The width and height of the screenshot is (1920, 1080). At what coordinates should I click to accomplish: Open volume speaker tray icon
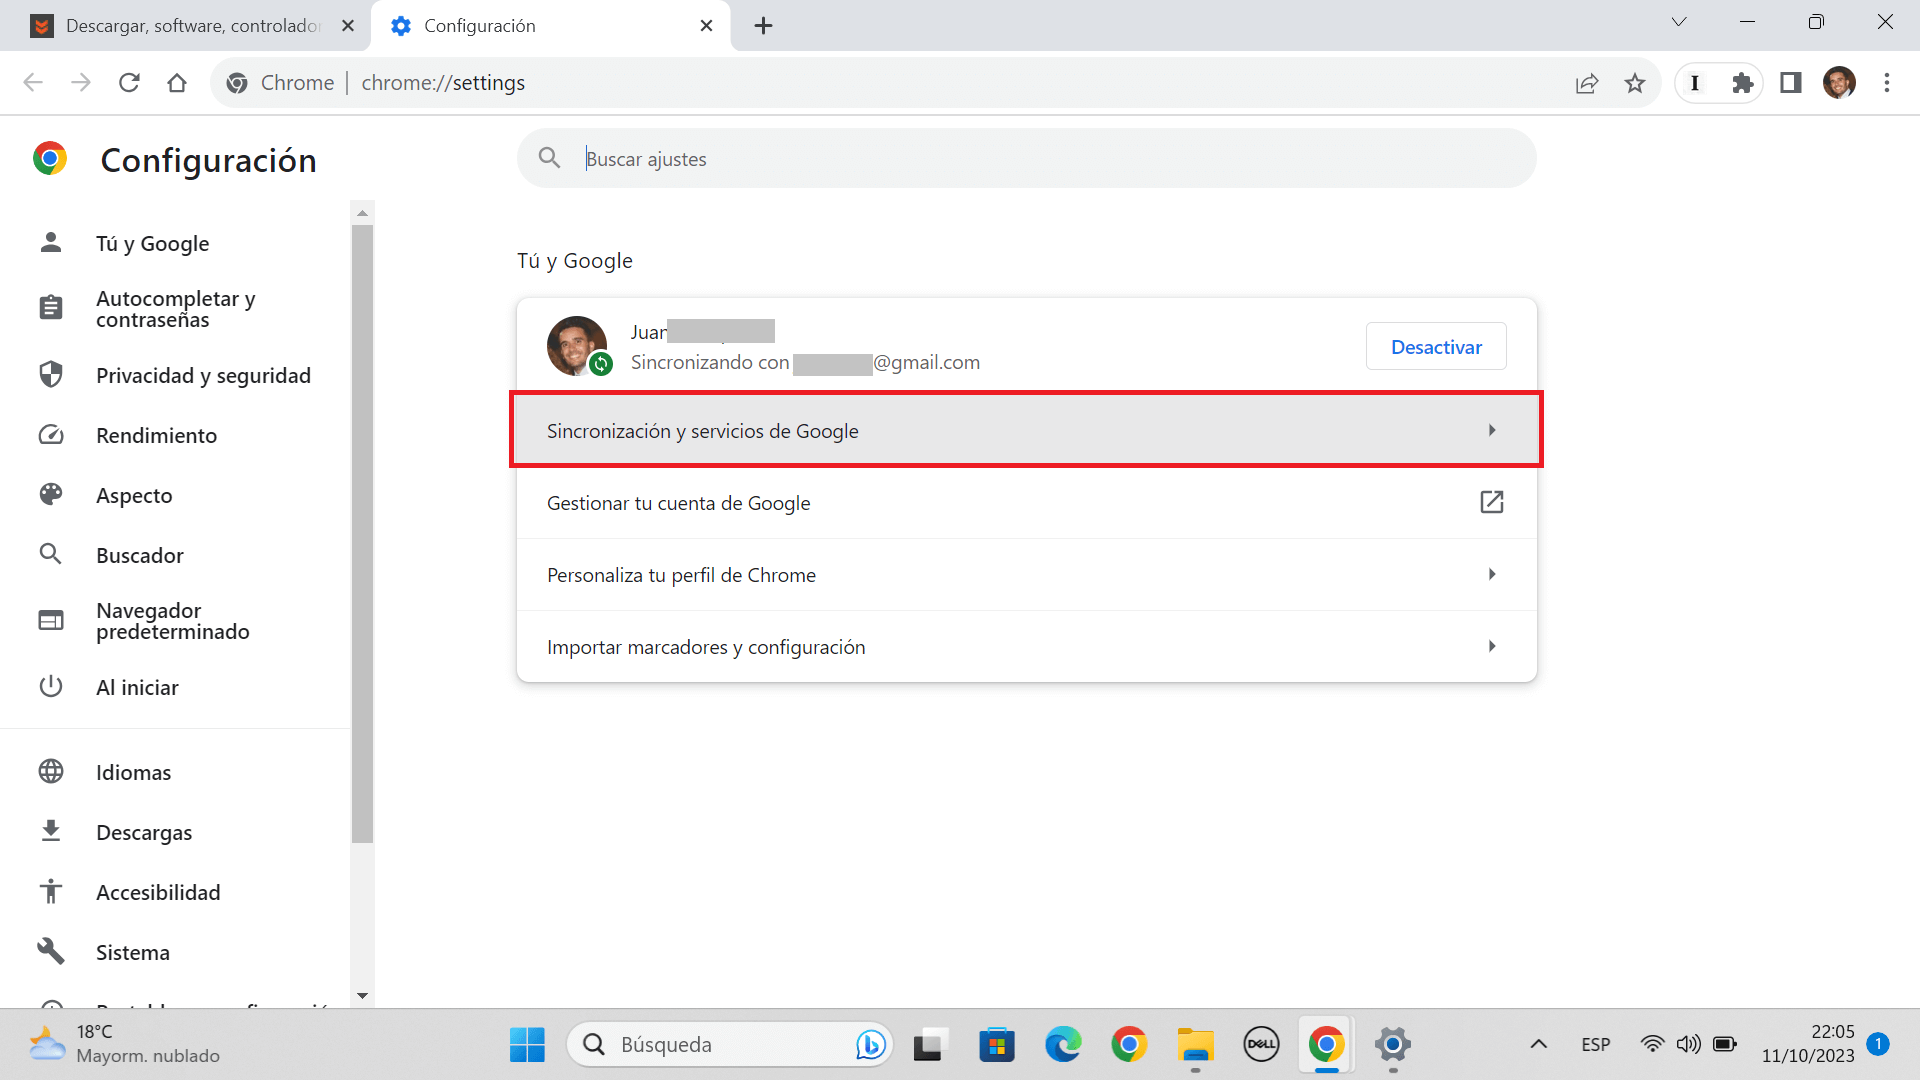(1688, 1045)
